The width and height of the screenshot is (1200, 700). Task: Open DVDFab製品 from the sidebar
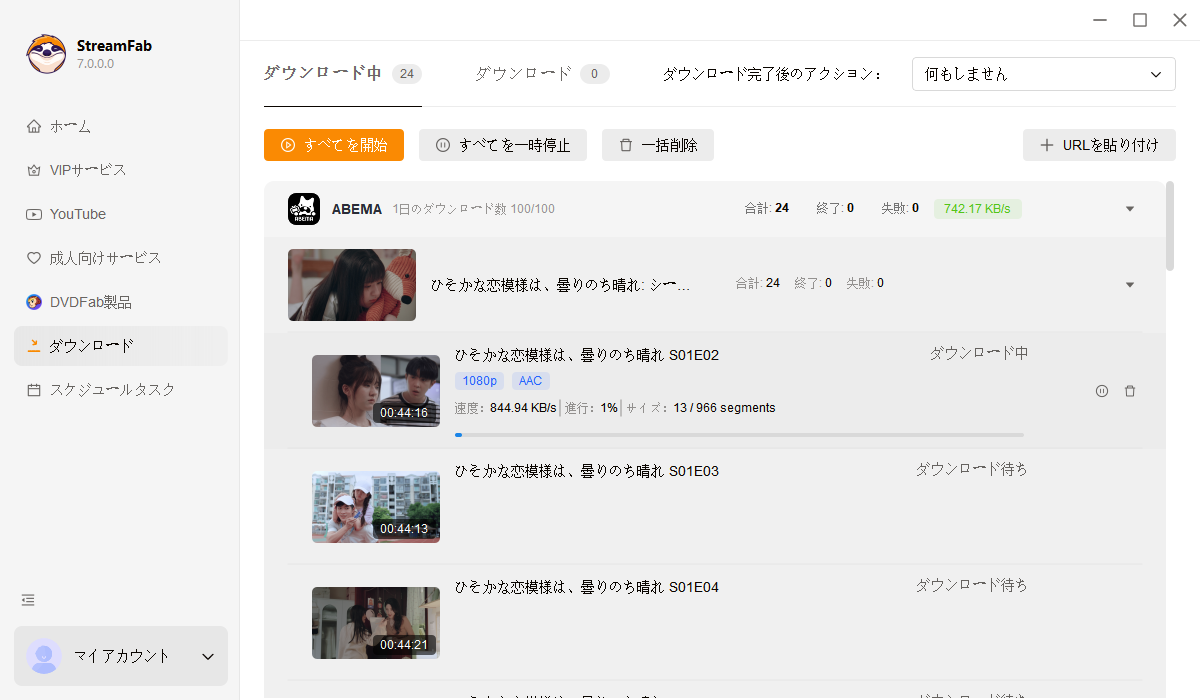point(90,302)
